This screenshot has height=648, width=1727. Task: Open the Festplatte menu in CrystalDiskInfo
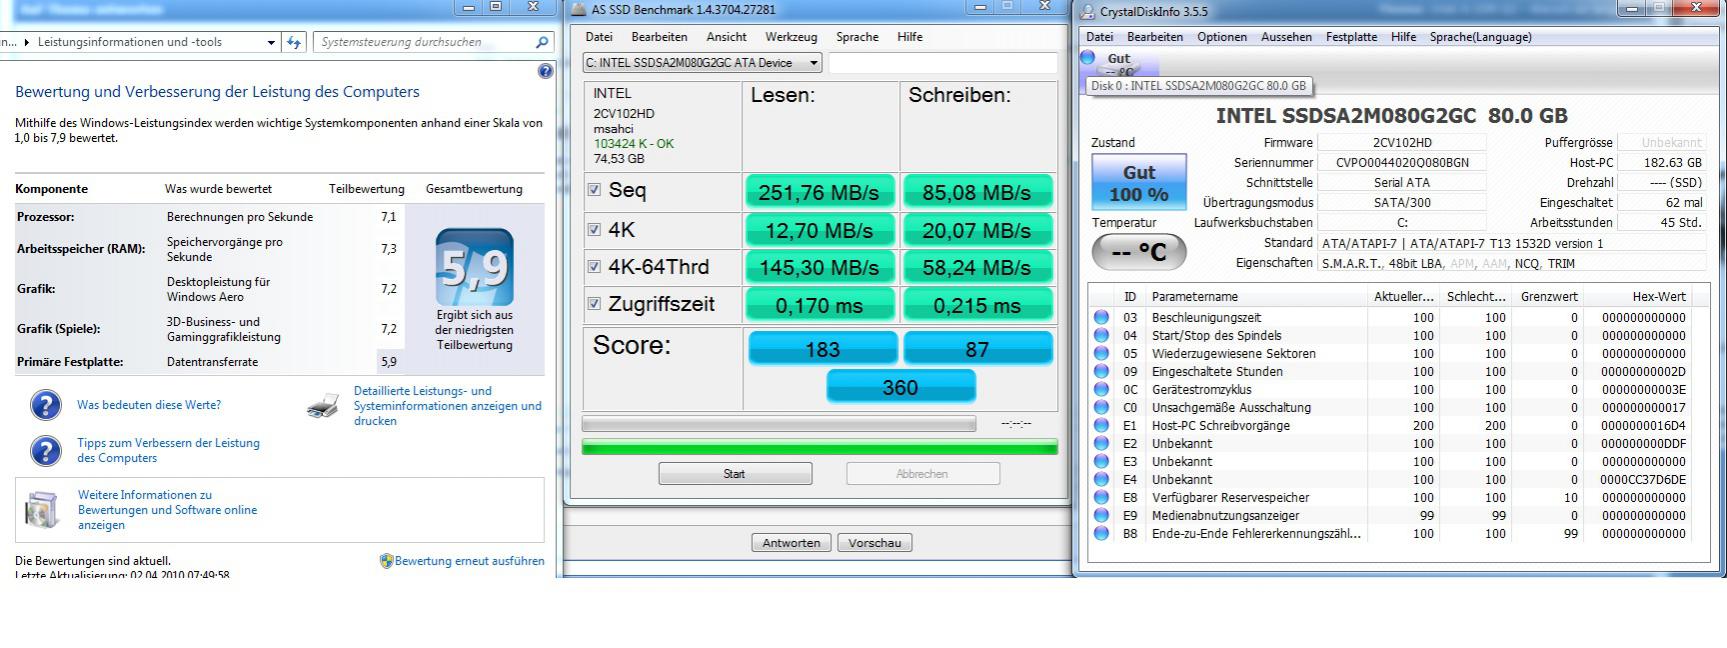point(1351,37)
